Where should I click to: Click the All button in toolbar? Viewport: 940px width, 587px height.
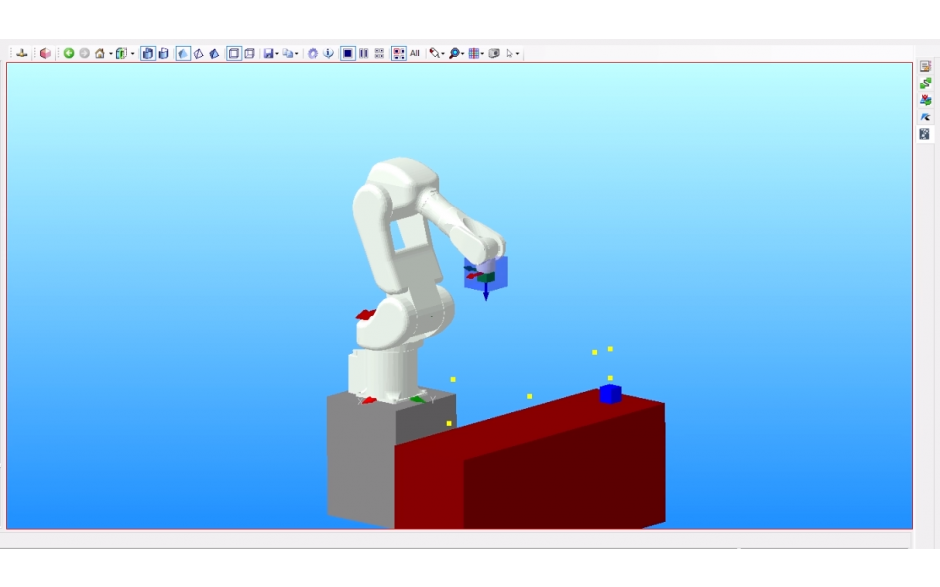tap(415, 53)
